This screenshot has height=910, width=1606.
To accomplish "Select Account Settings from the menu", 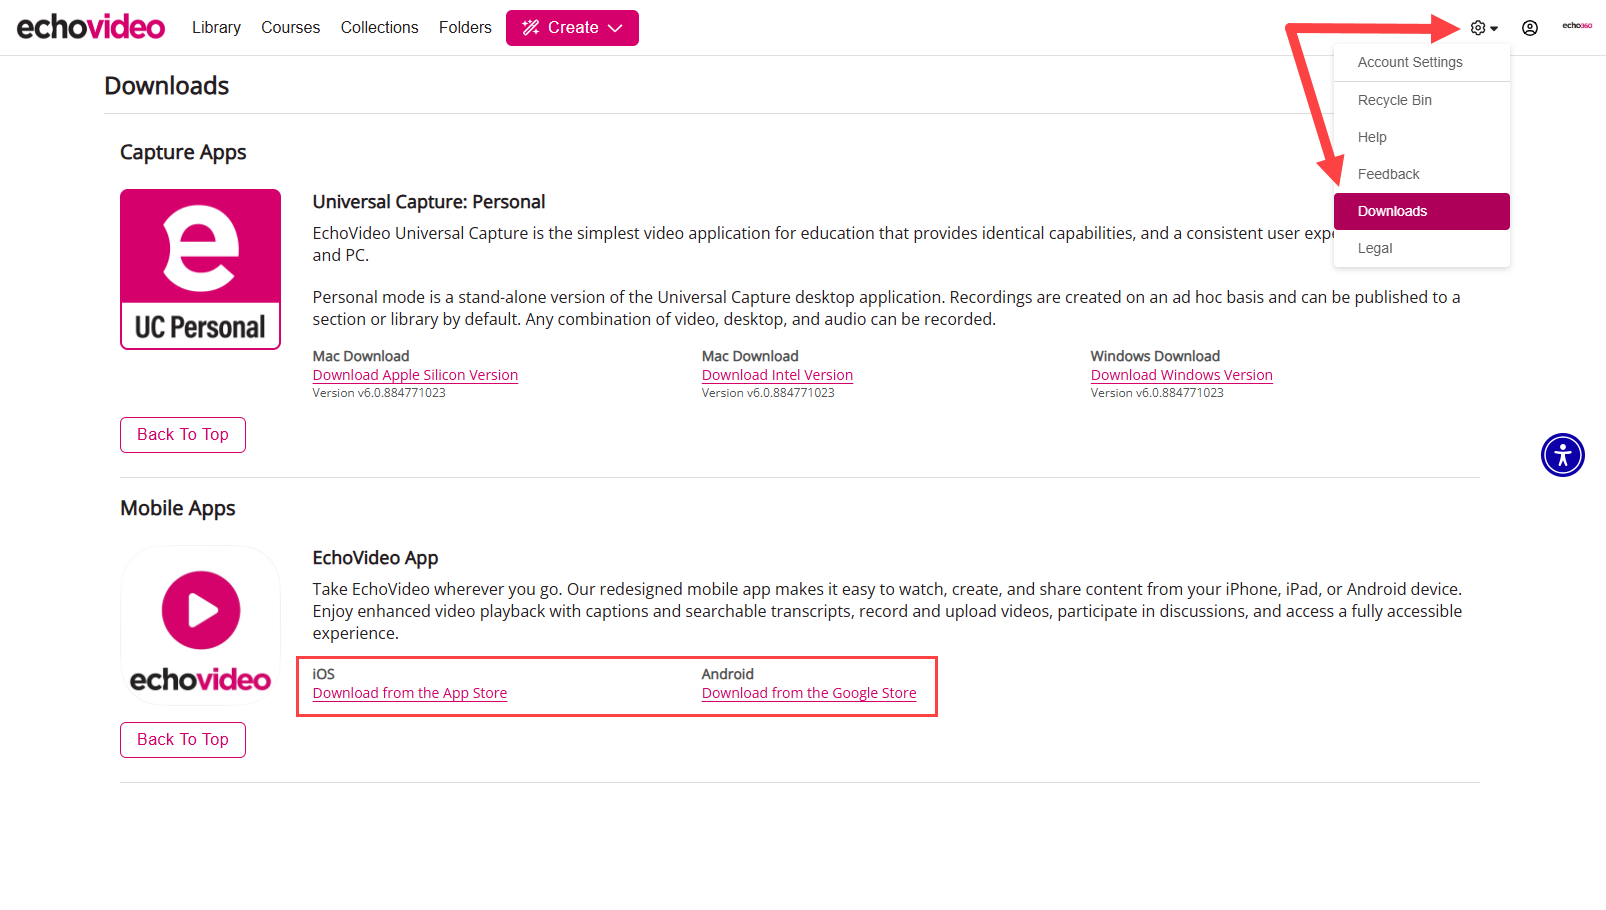I will [x=1422, y=62].
